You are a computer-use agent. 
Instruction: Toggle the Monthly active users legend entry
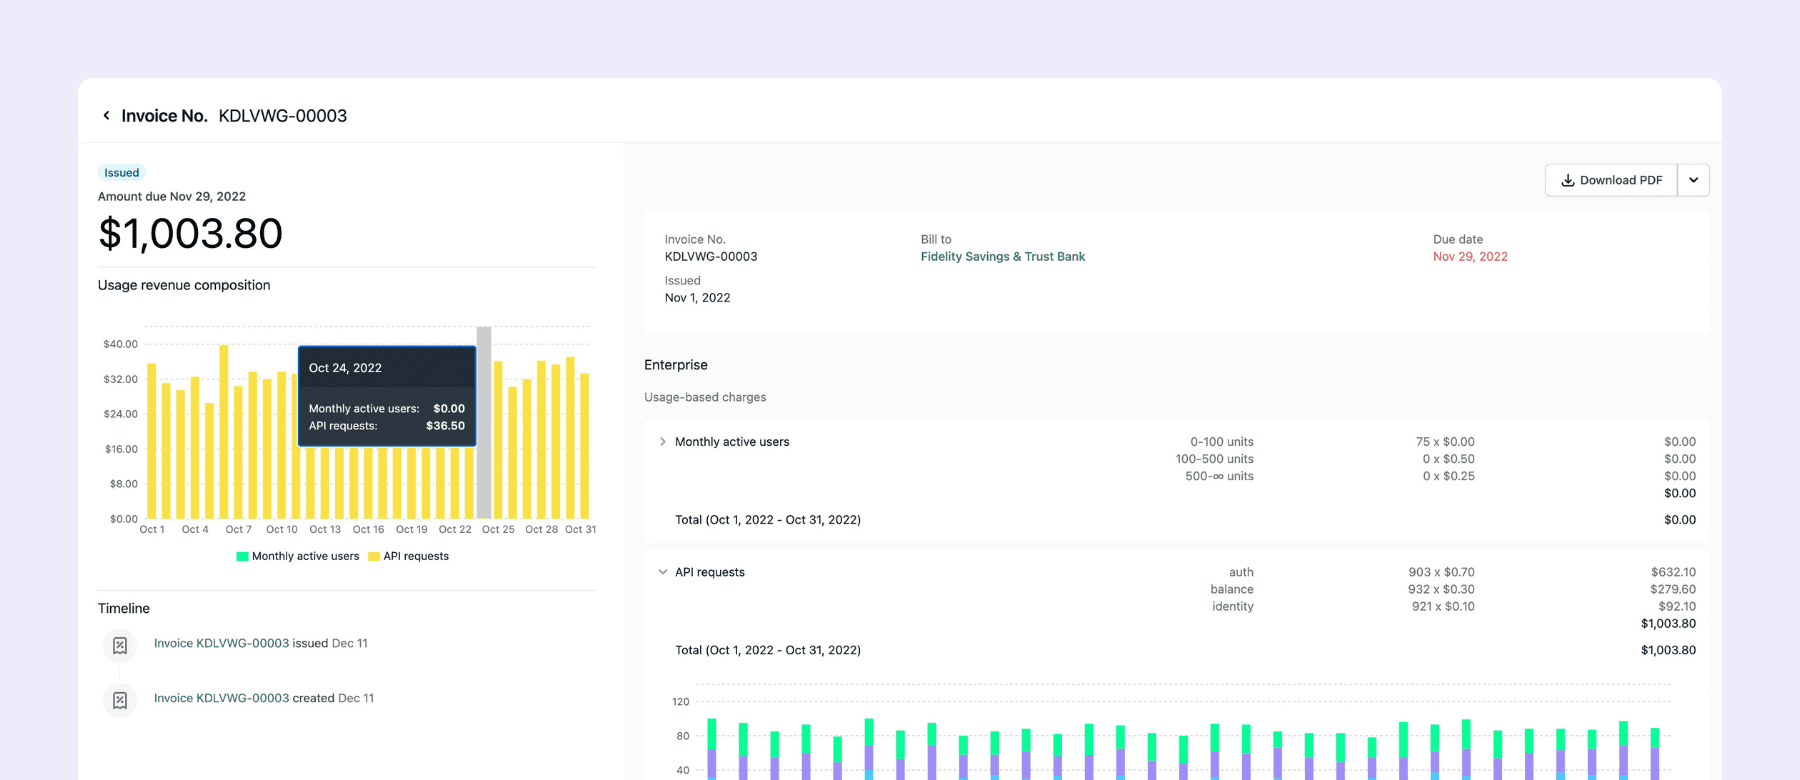click(x=298, y=556)
